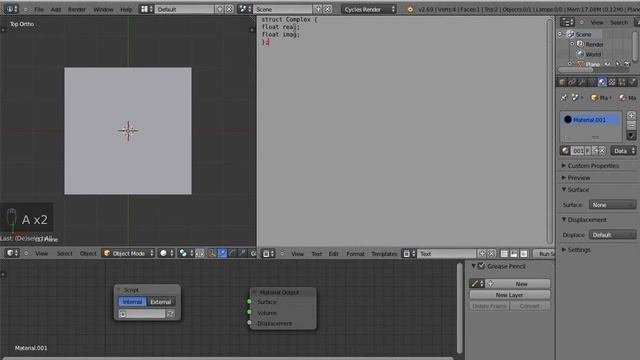Open the Object properties tab cube icon
This screenshot has width=640, height=360.
point(562,82)
